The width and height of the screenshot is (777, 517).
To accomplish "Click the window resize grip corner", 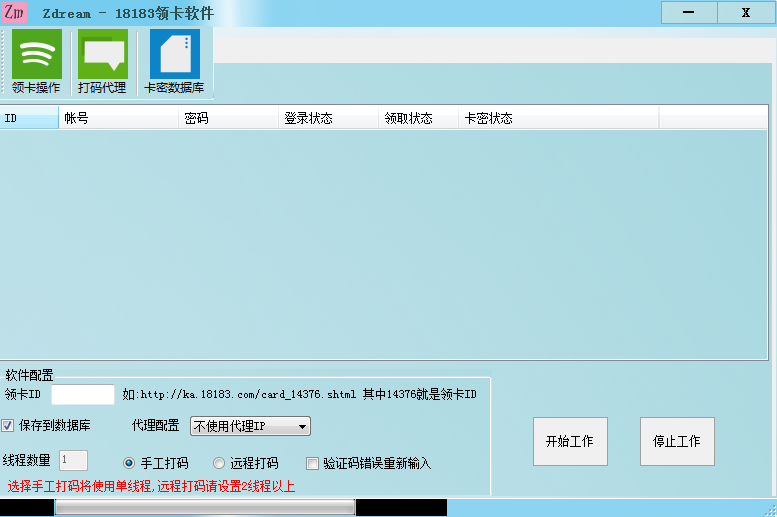I will pyautogui.click(x=771, y=511).
